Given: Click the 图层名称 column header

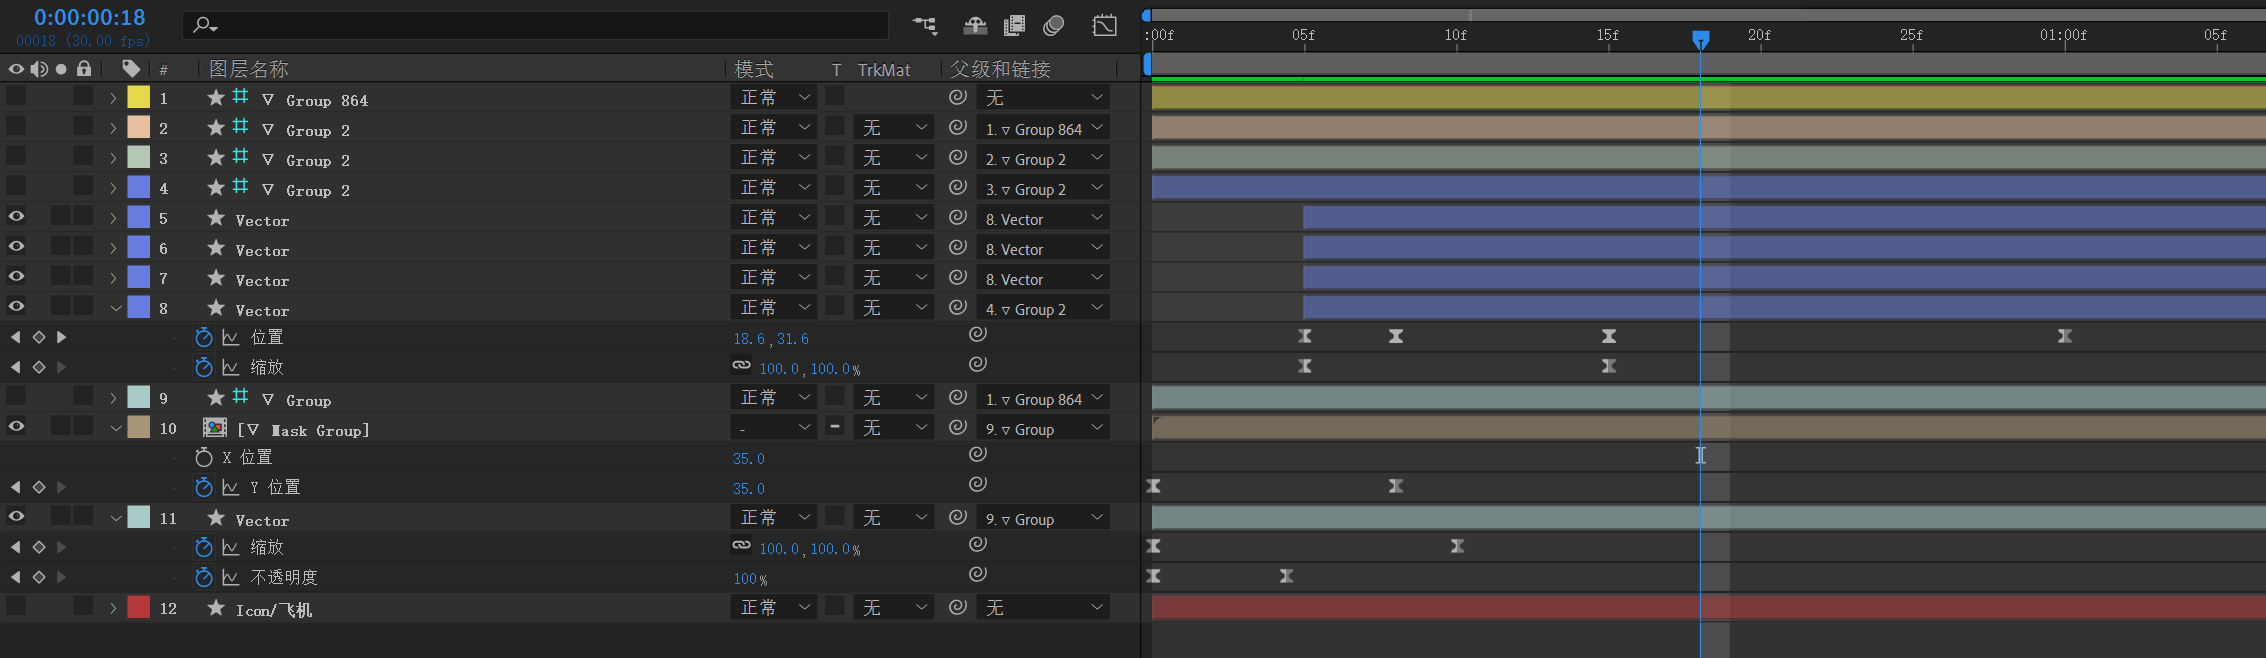Looking at the screenshot, I should tap(249, 69).
